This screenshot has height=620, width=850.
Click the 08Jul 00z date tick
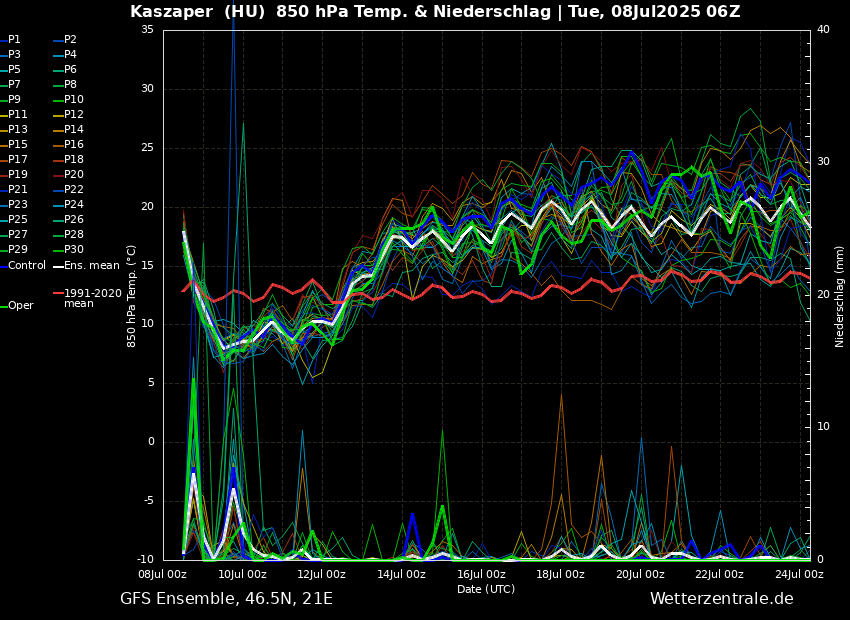(x=163, y=574)
